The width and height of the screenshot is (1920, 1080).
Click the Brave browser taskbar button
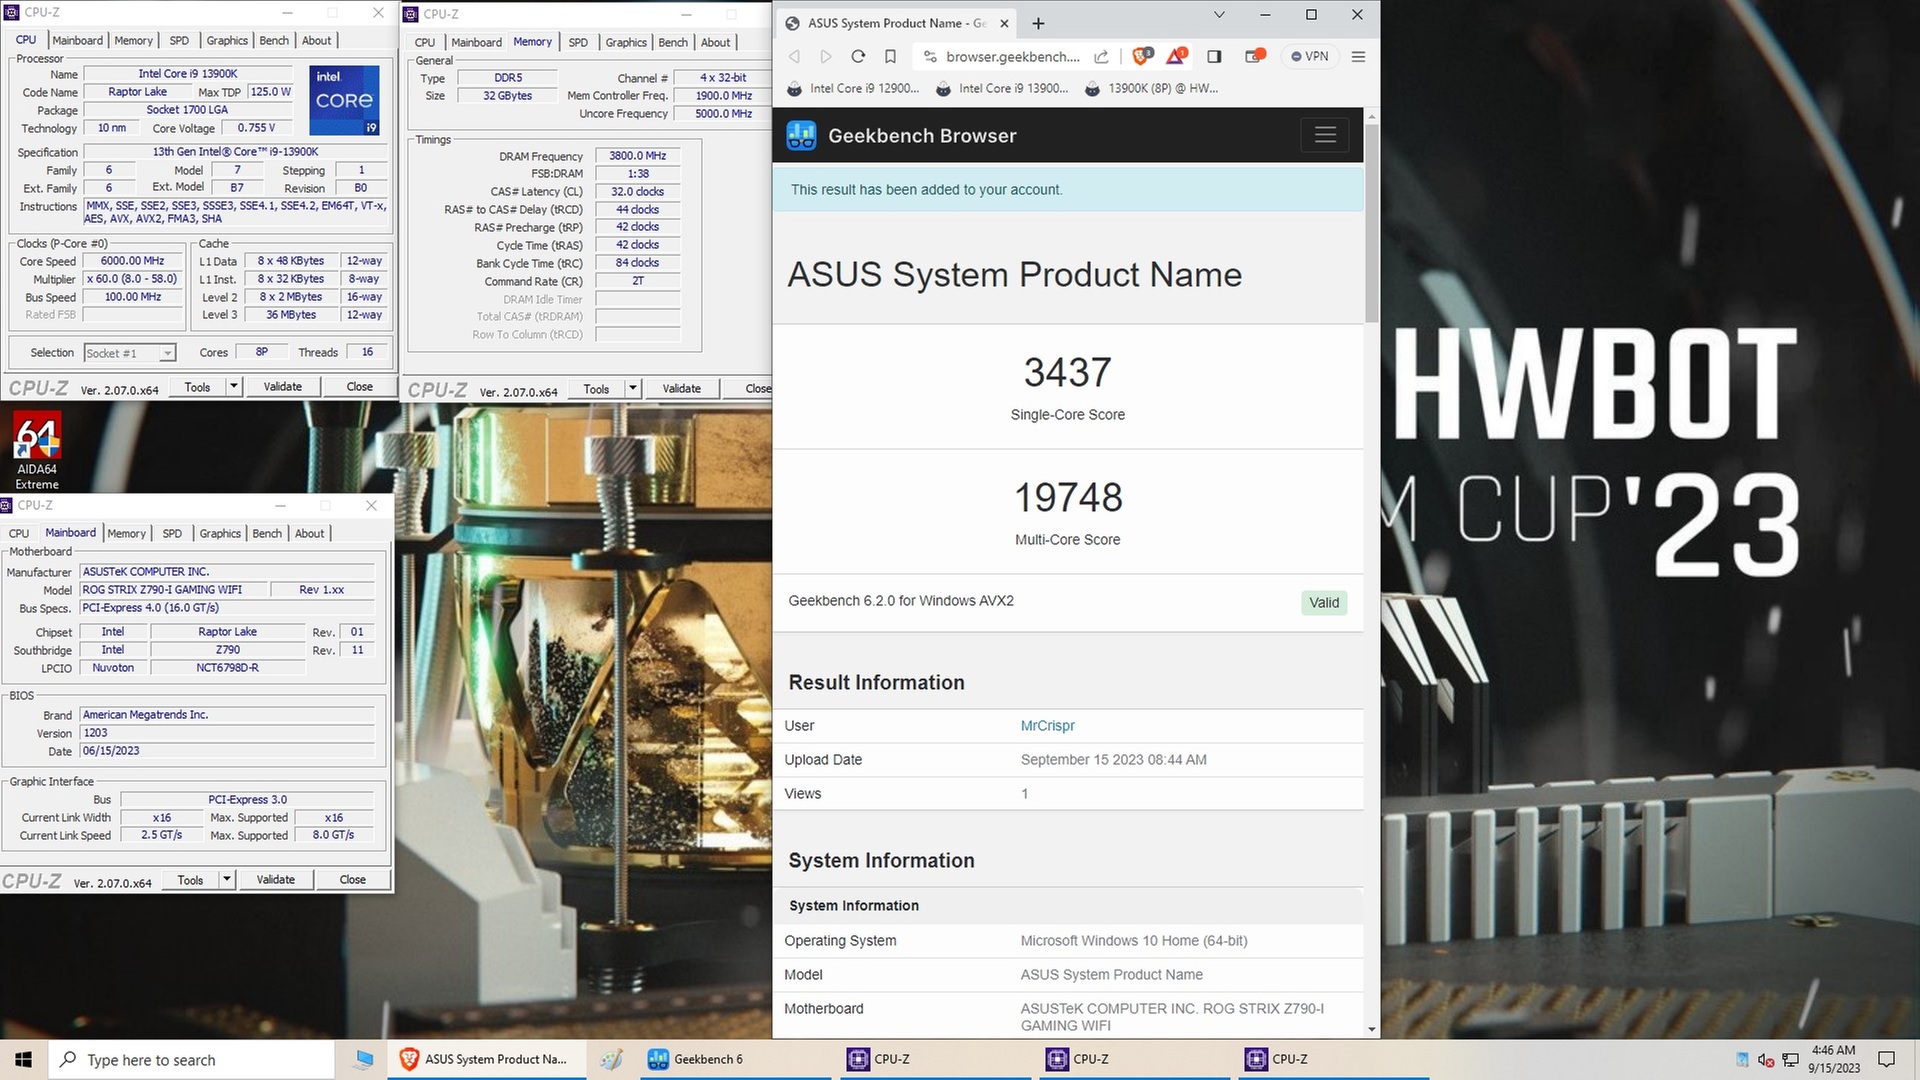[485, 1059]
